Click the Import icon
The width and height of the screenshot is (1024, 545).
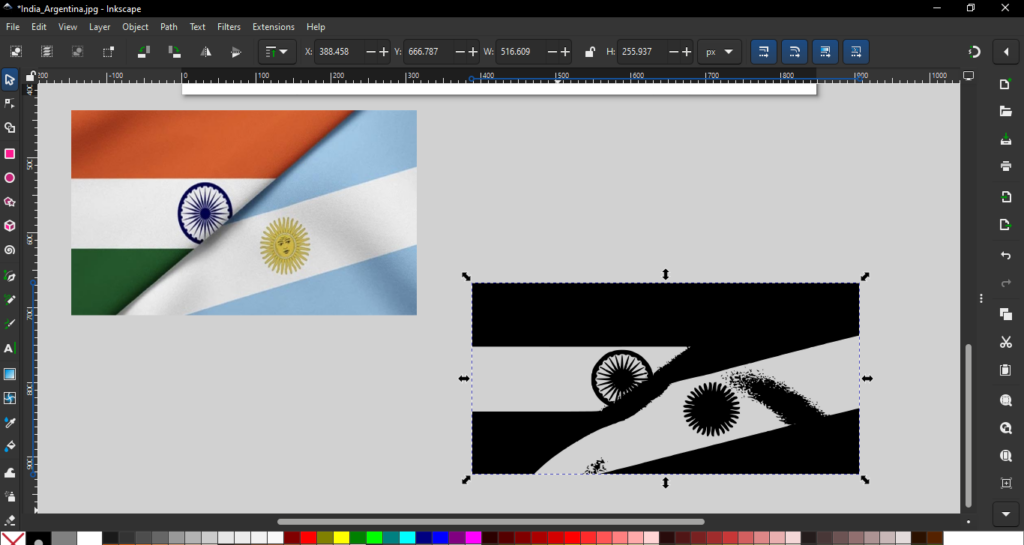[x=1006, y=197]
